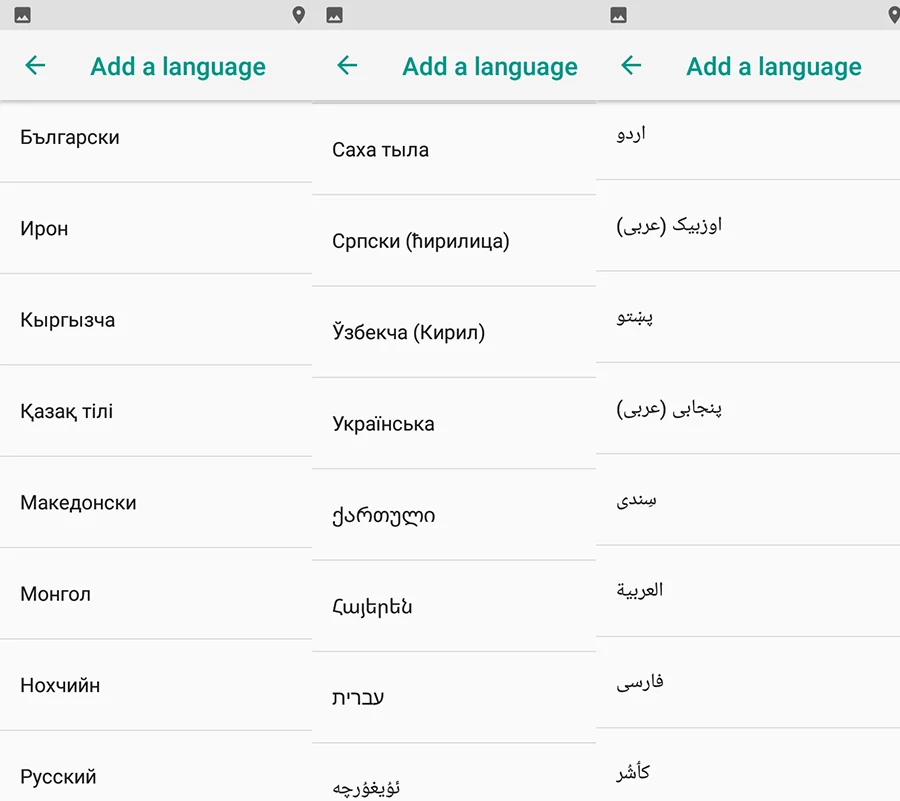This screenshot has width=900, height=801.
Task: Select Кыргызча language
Action: (156, 320)
